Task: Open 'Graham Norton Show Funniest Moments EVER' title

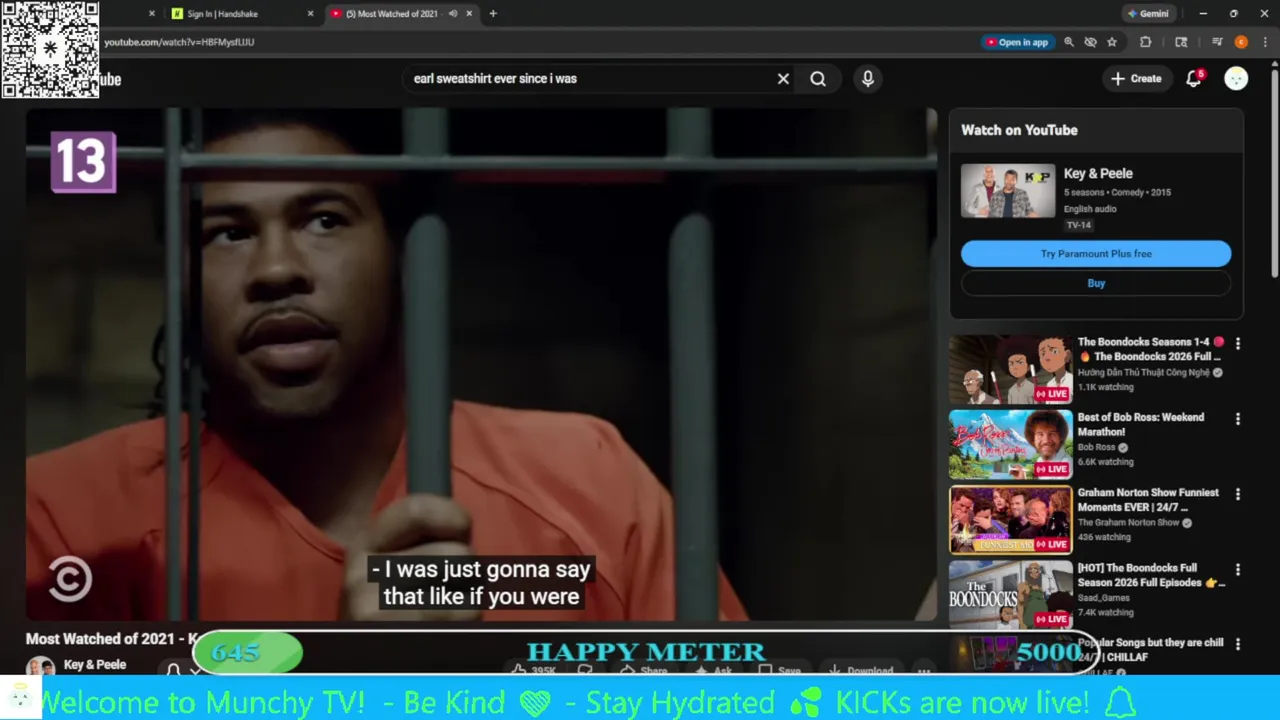Action: pyautogui.click(x=1148, y=500)
